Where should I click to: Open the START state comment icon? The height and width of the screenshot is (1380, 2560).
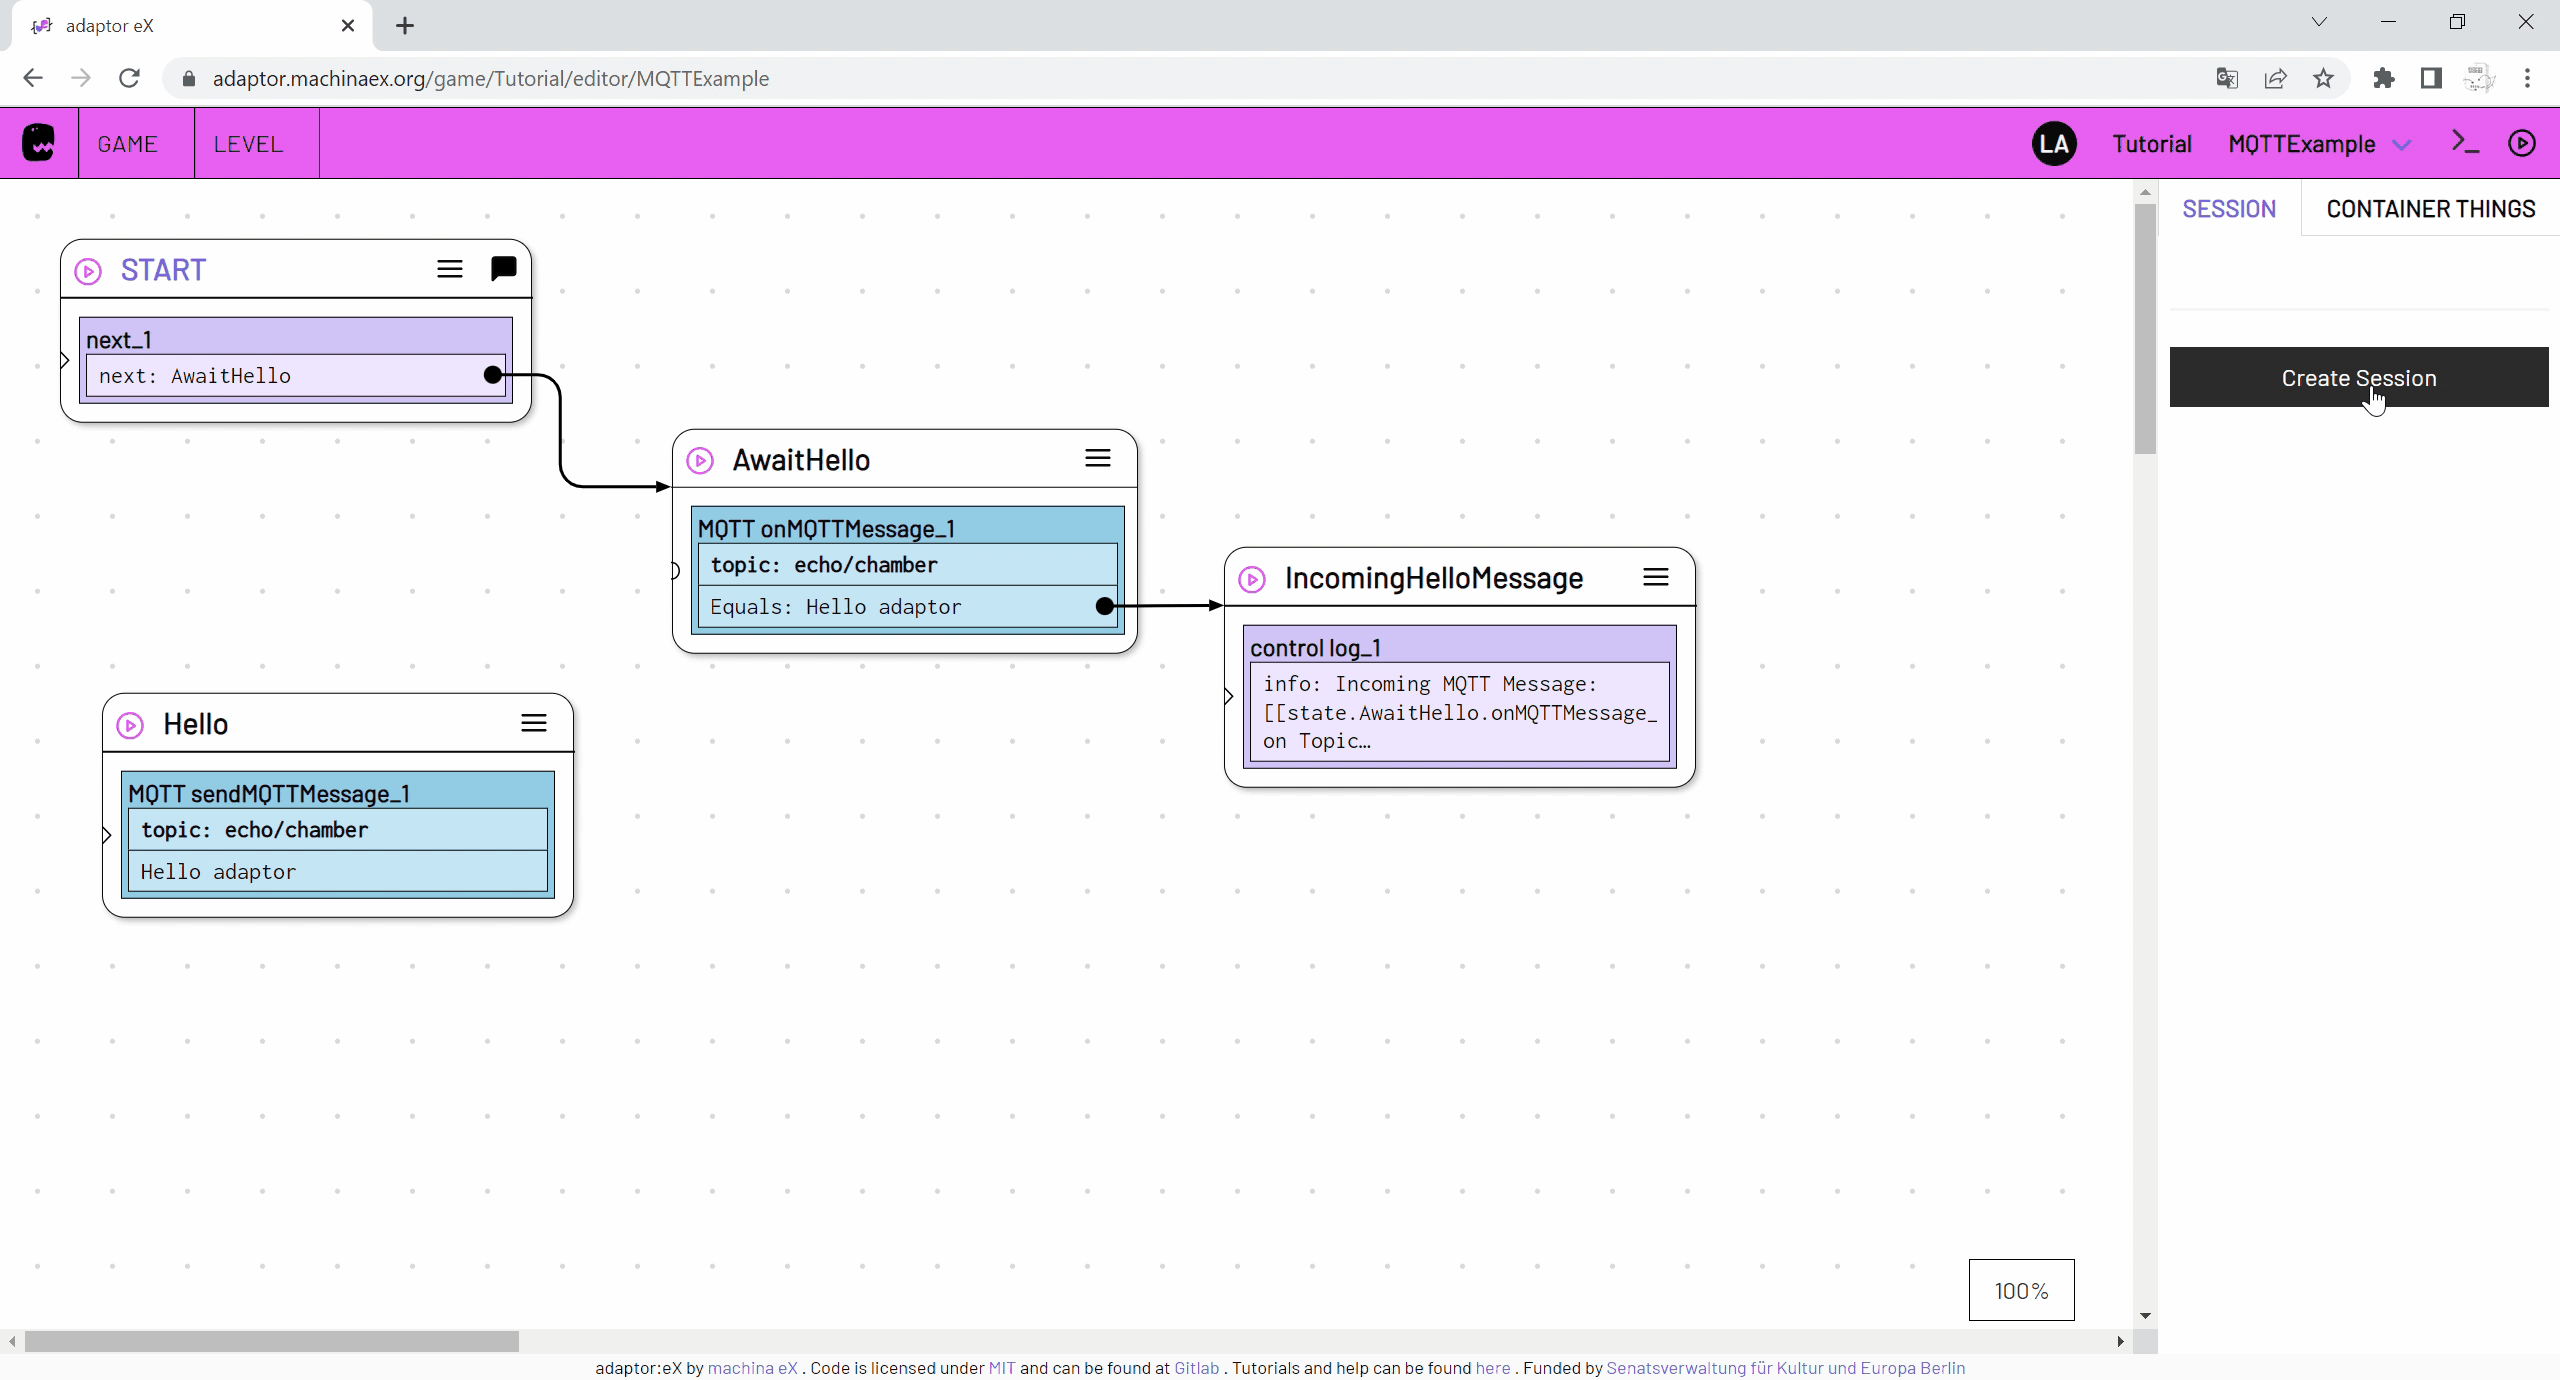504,269
